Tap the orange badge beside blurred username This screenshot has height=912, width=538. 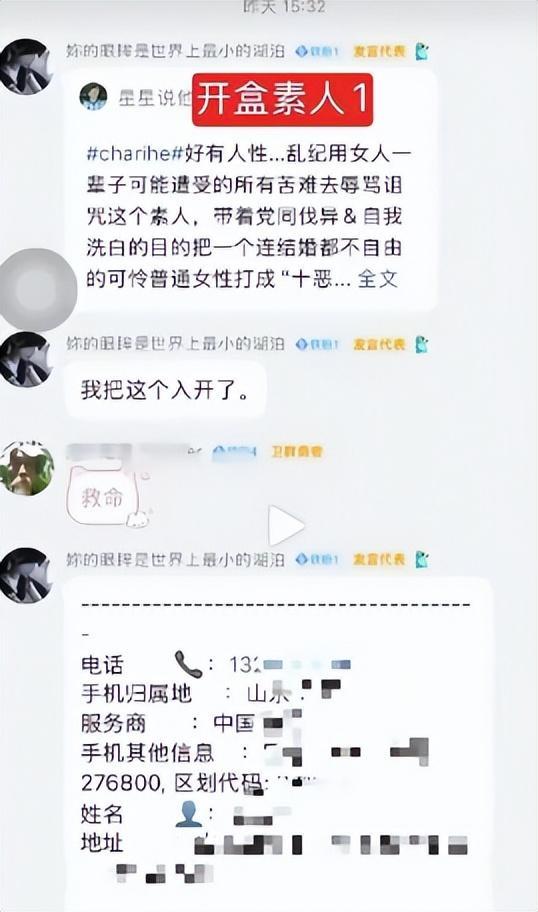pos(297,451)
